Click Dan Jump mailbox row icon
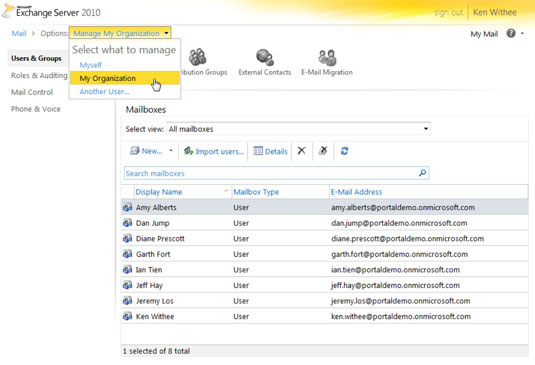This screenshot has width=535, height=365. (x=127, y=223)
